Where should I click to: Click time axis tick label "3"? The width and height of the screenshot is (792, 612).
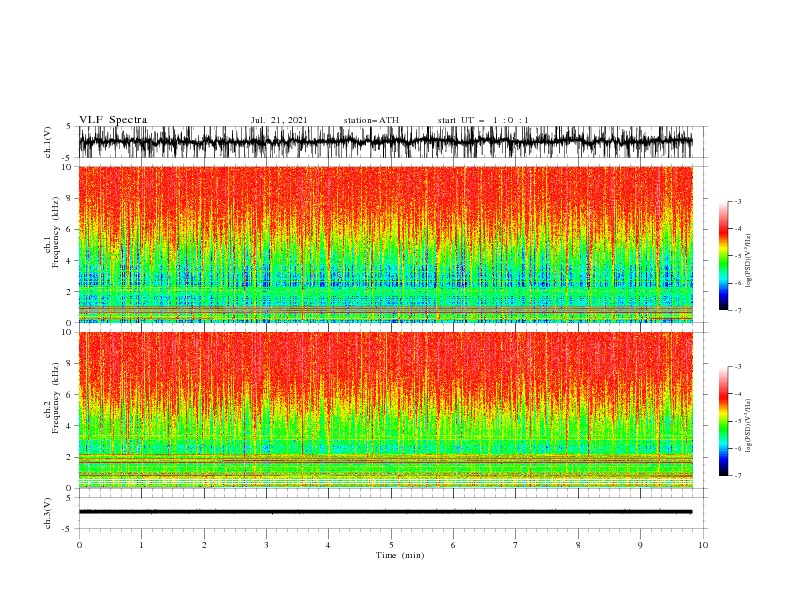(266, 545)
